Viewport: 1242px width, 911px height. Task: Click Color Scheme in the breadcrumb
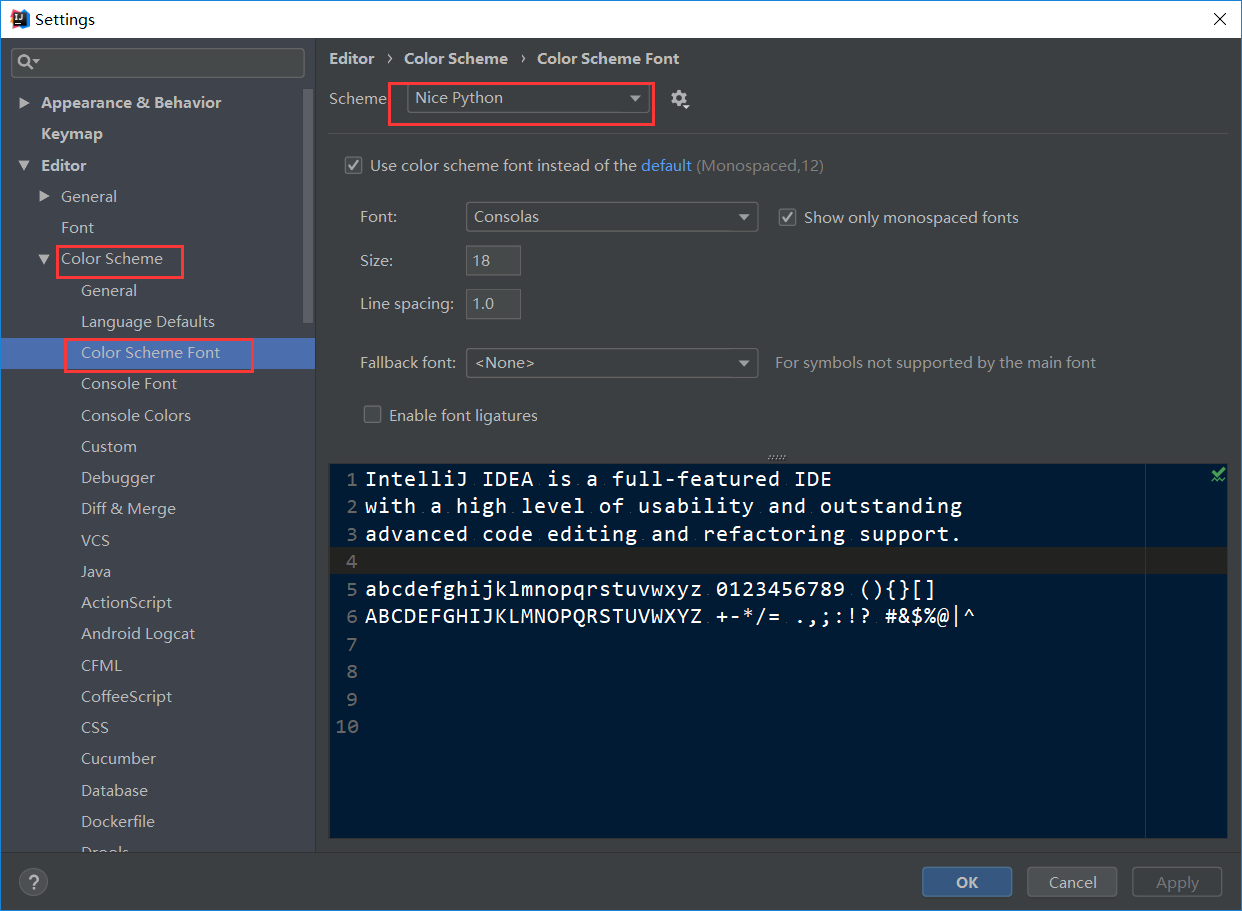(x=456, y=59)
